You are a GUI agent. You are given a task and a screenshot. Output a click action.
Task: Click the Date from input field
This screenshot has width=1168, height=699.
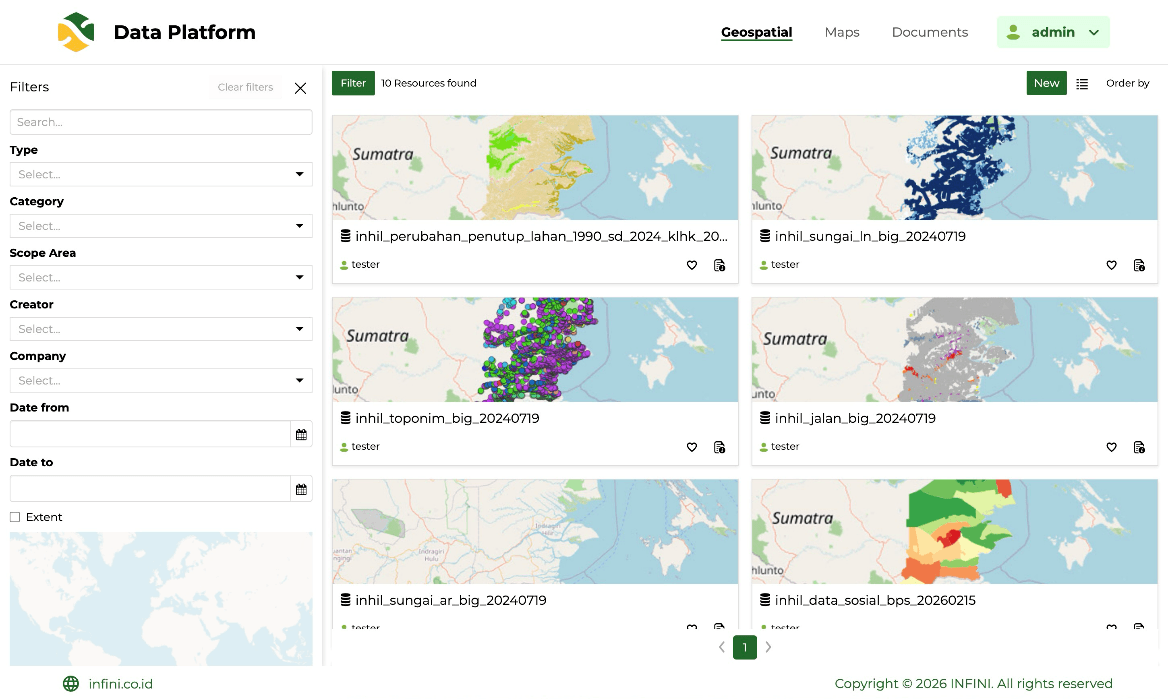coord(150,434)
